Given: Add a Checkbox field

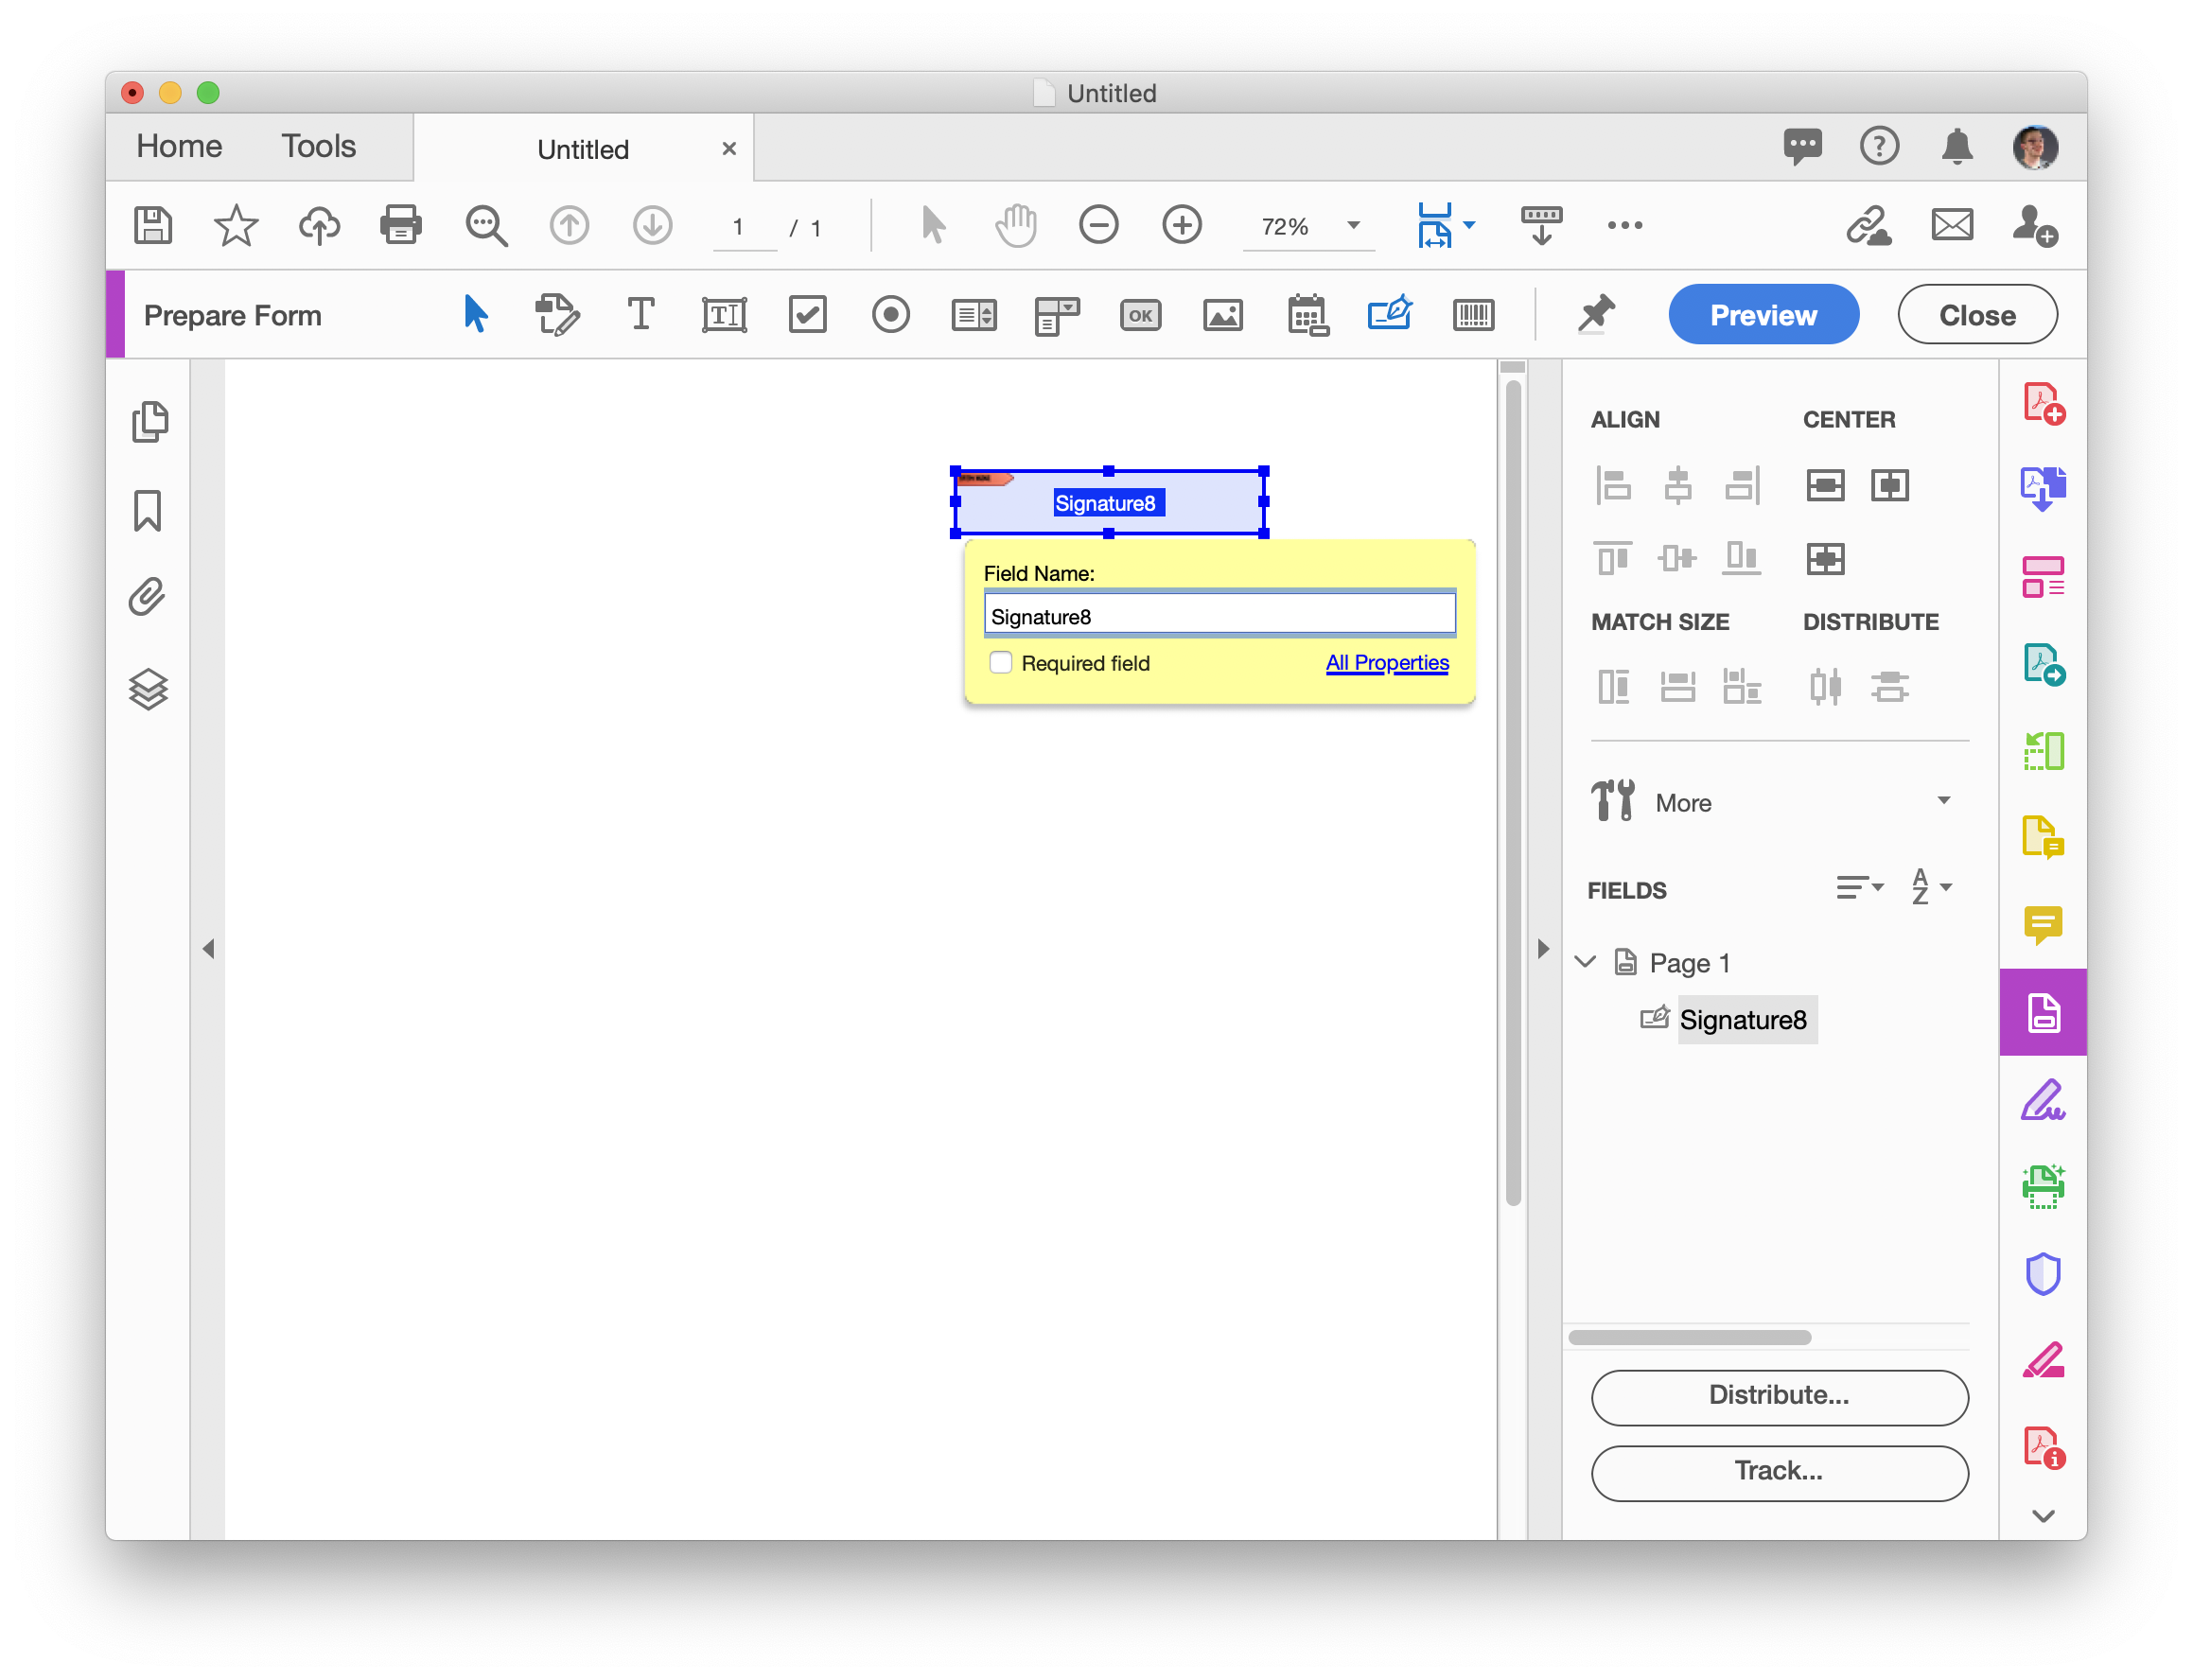Looking at the screenshot, I should (808, 314).
